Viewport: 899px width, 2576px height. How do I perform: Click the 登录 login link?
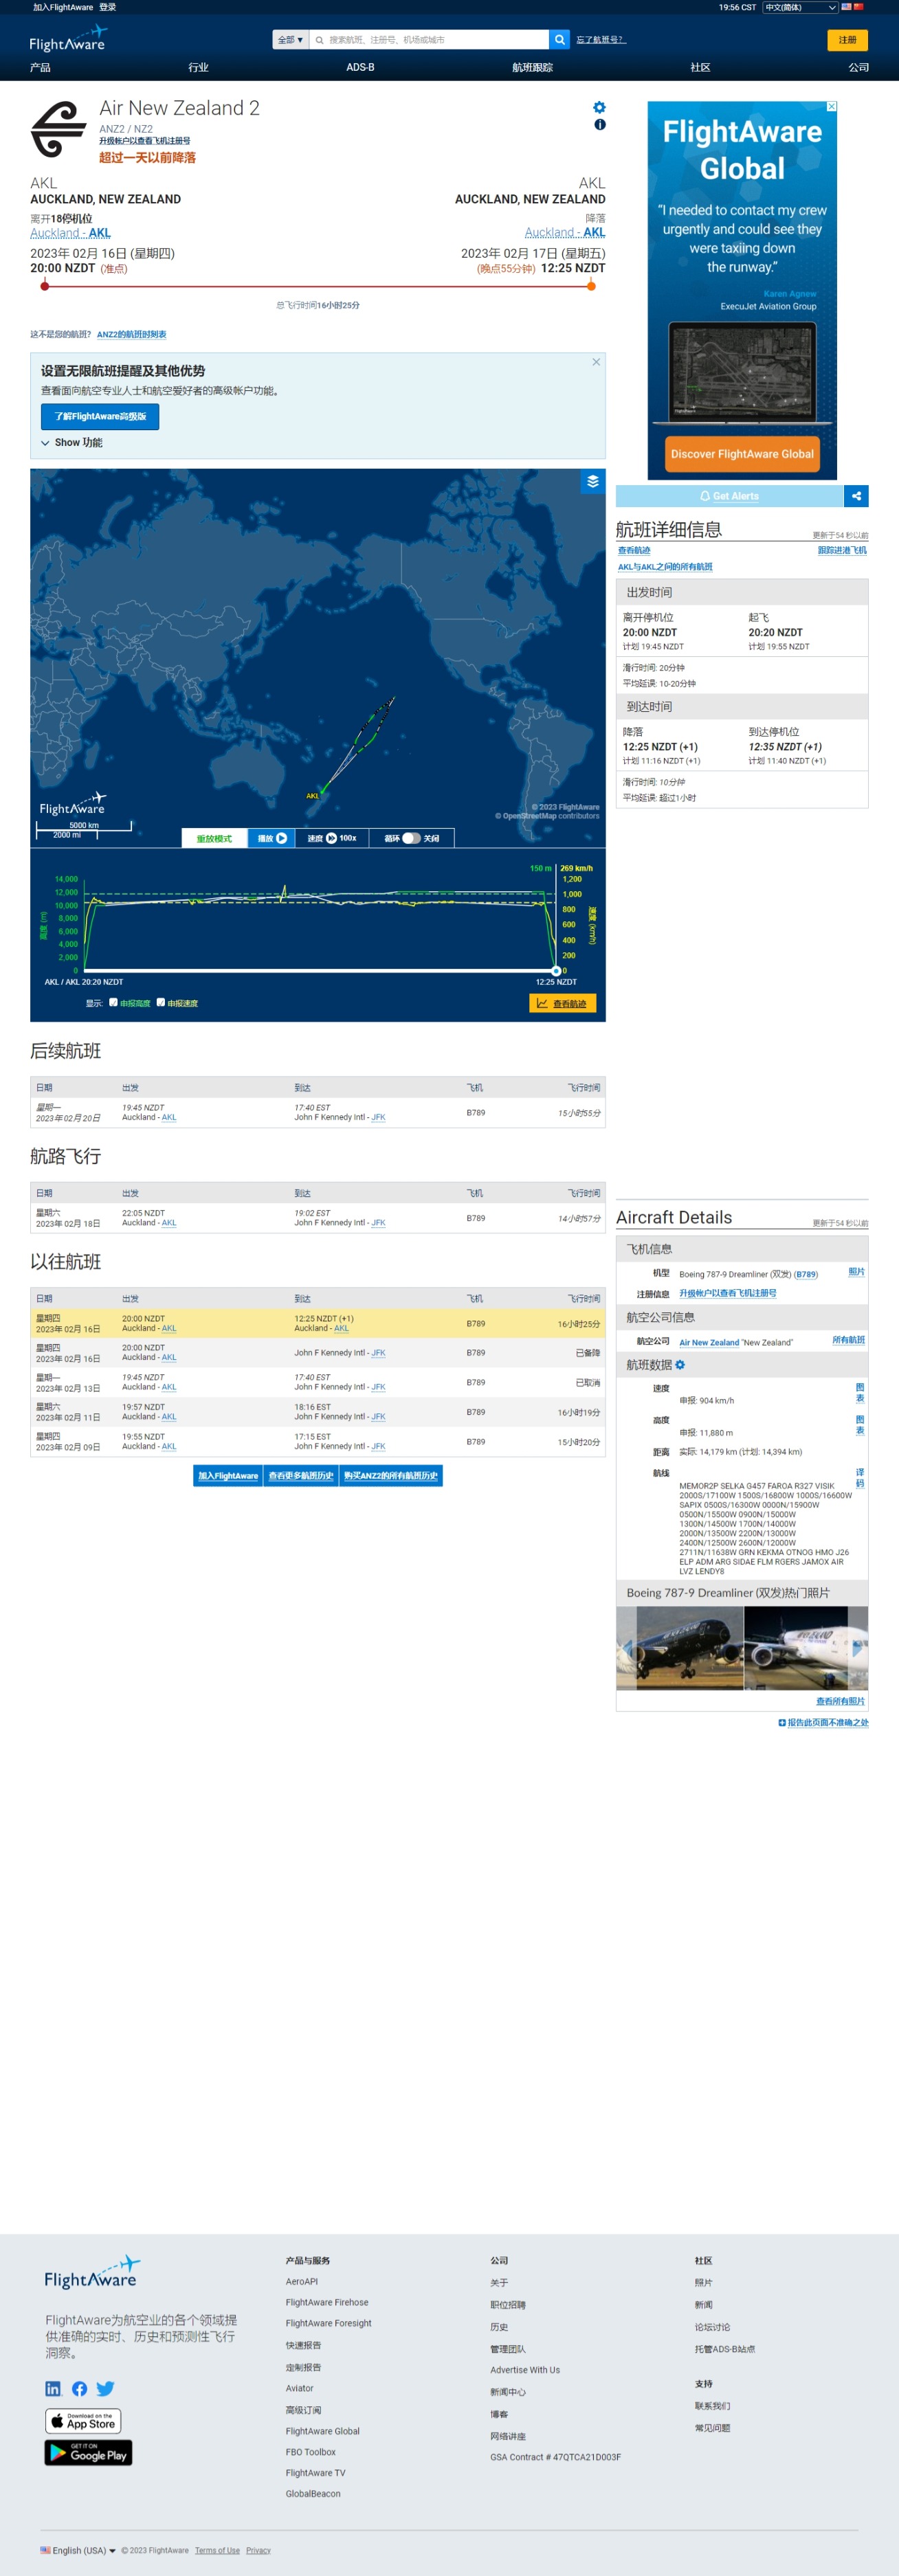click(107, 7)
